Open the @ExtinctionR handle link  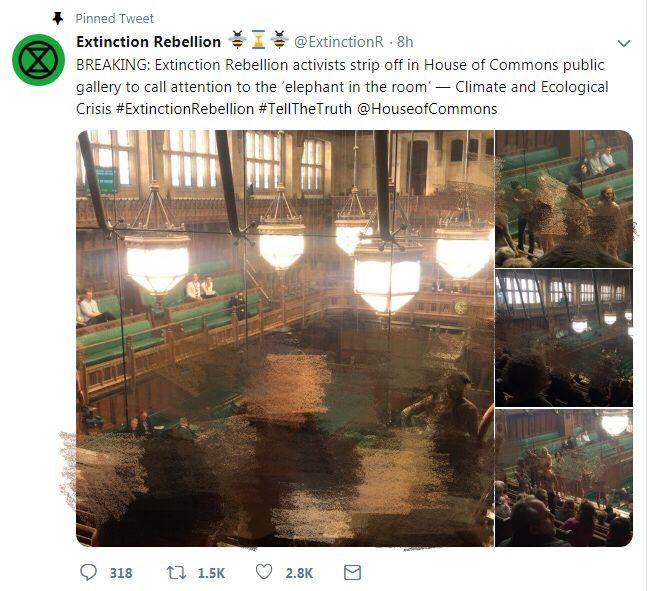pyautogui.click(x=339, y=42)
